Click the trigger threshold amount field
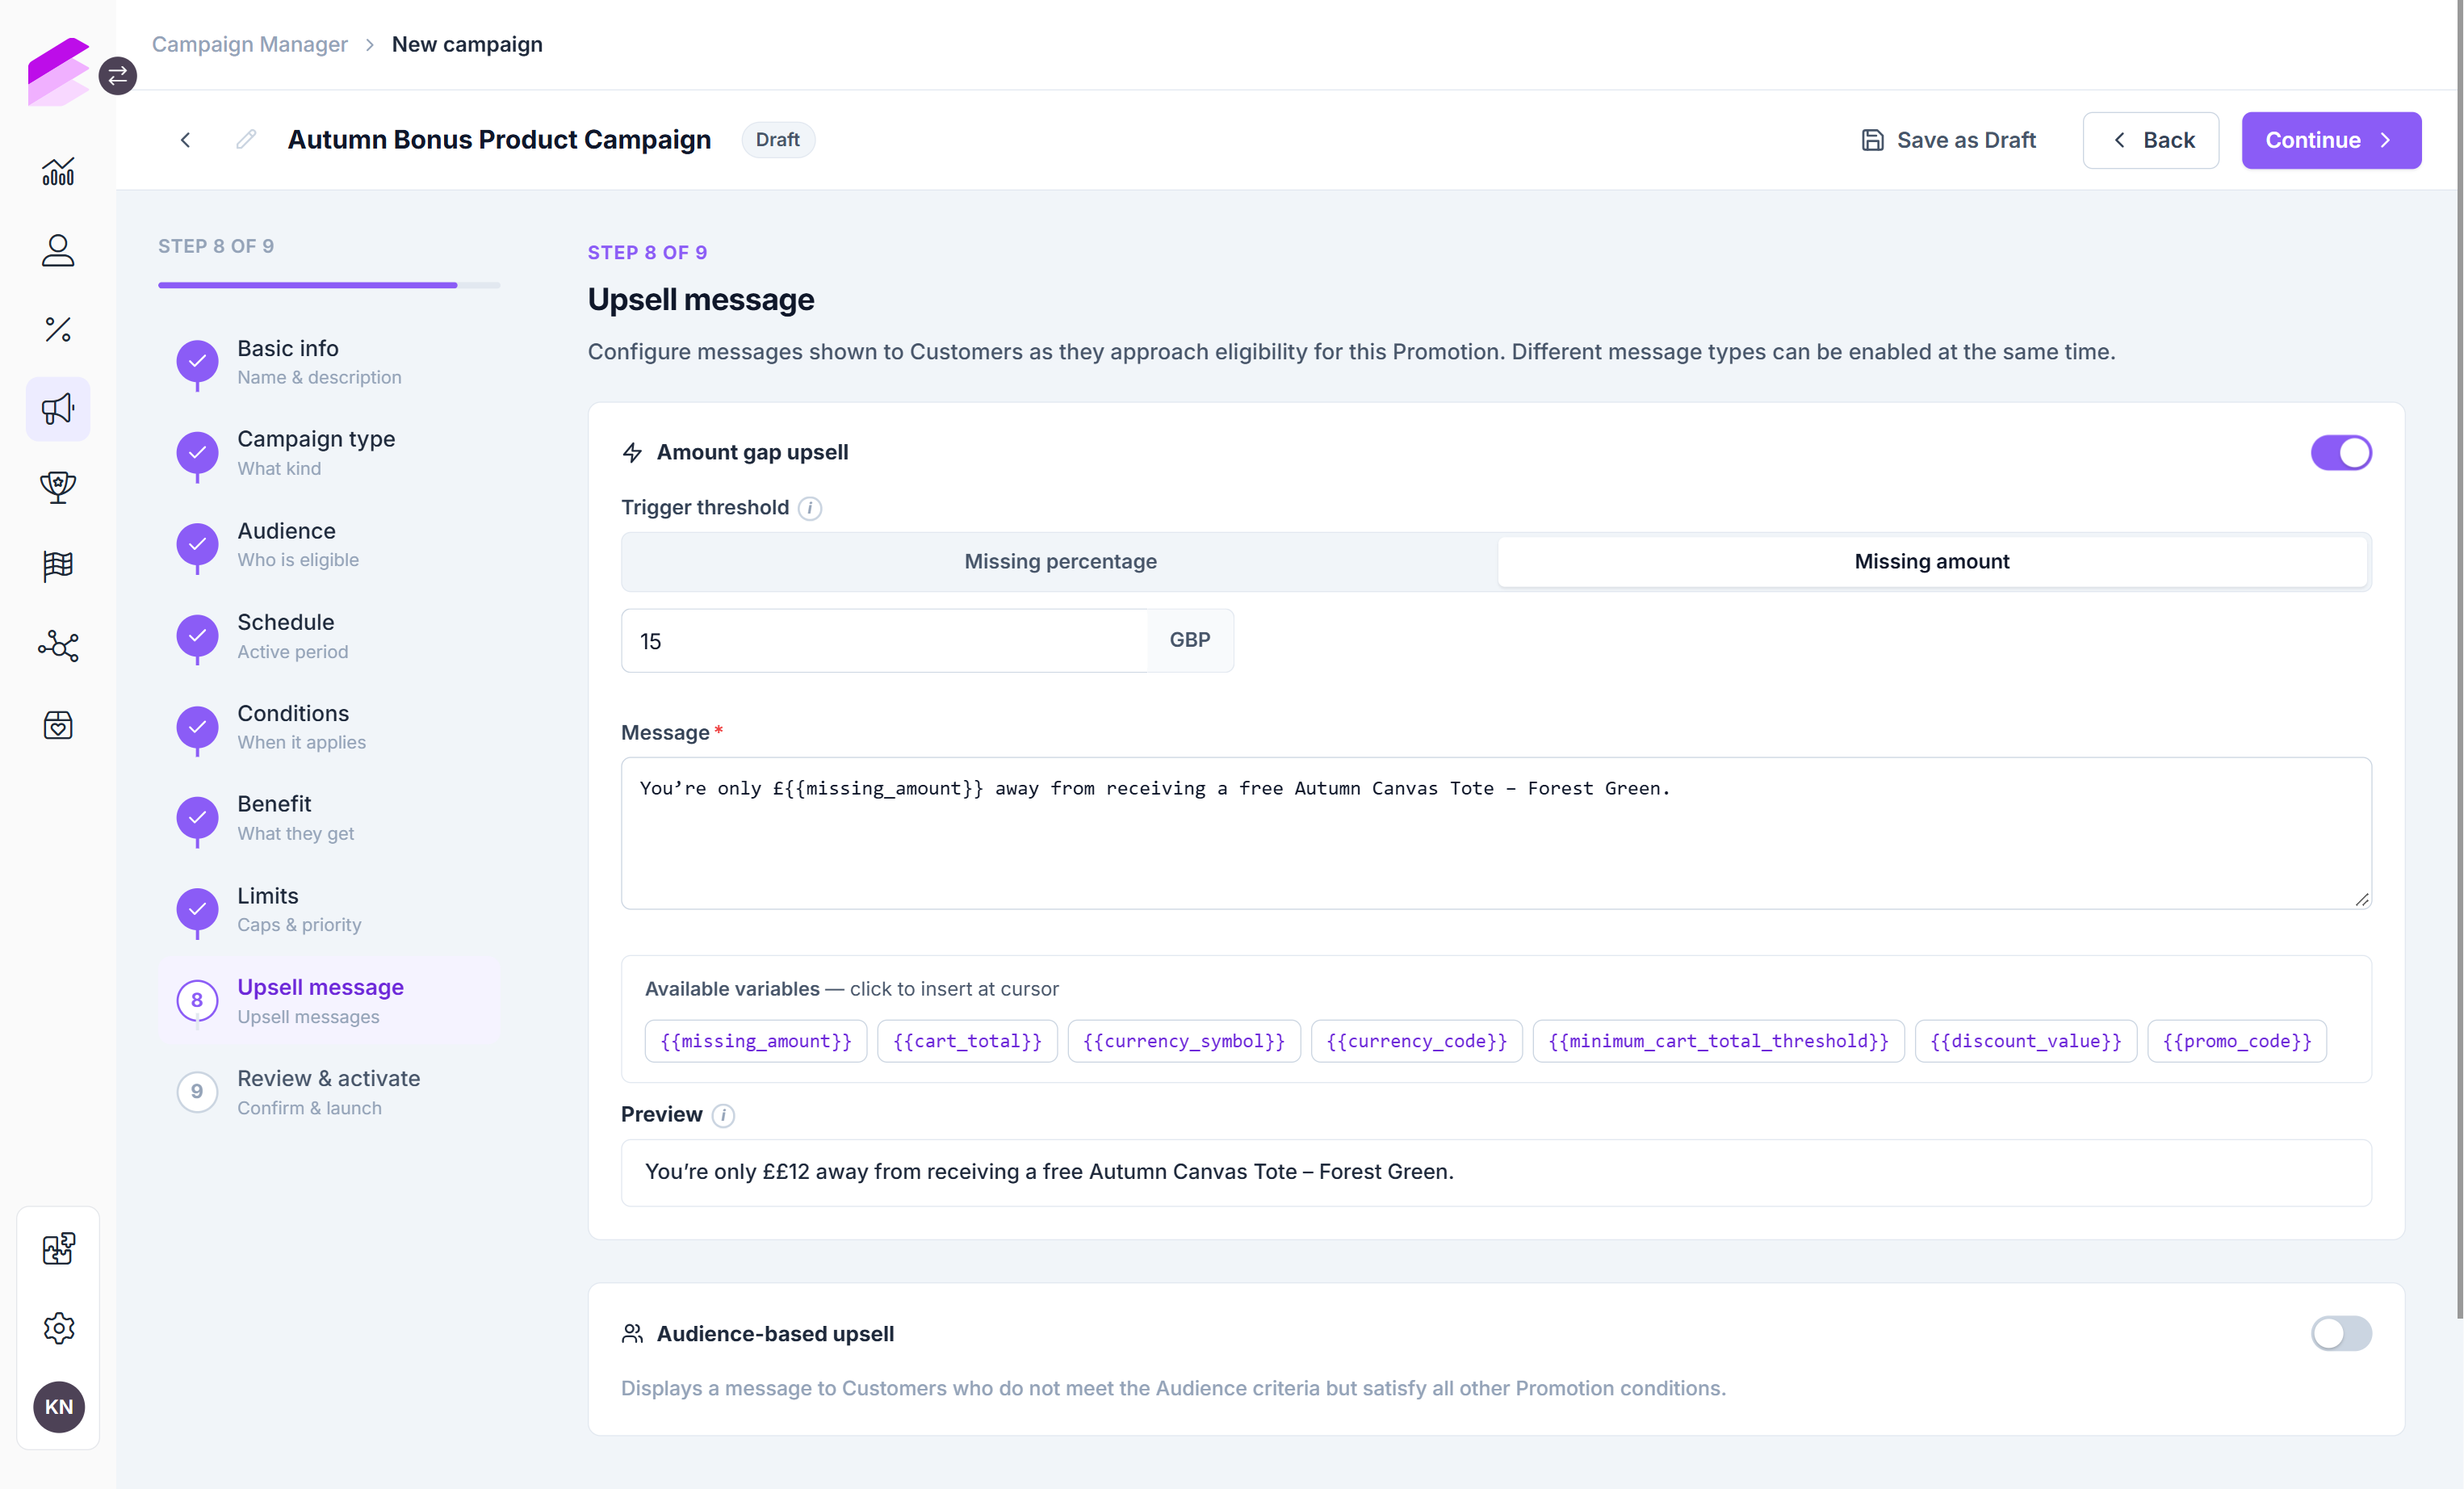Image resolution: width=2464 pixels, height=1489 pixels. [885, 641]
